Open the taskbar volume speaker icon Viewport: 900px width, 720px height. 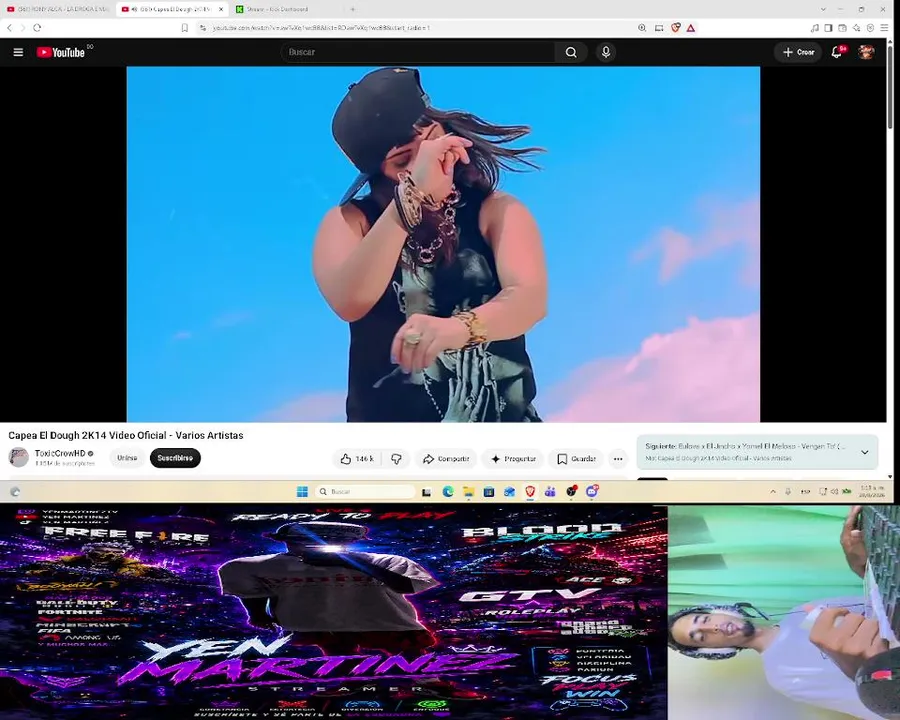(x=834, y=491)
